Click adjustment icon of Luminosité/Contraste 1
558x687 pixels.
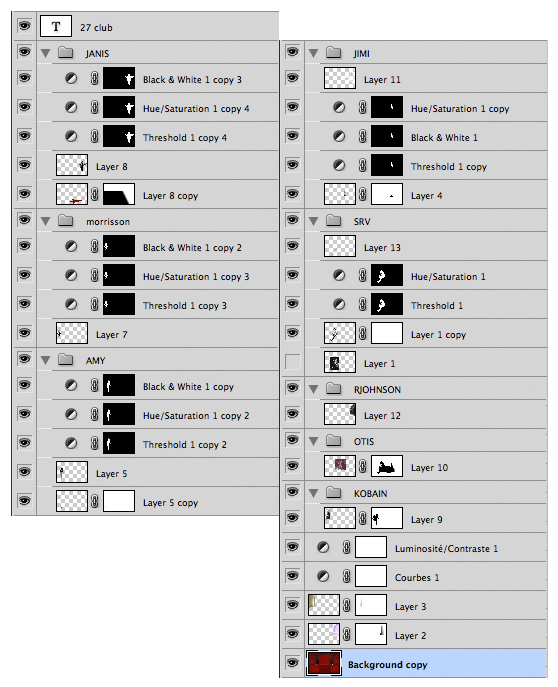323,547
